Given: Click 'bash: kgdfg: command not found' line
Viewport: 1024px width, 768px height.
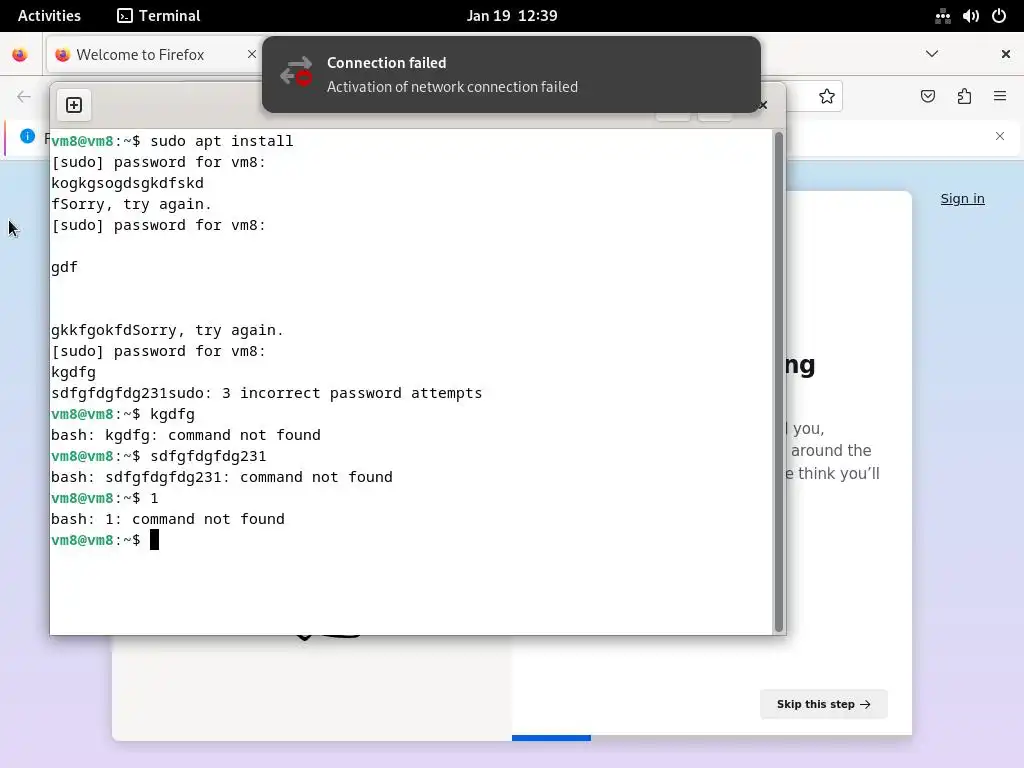Looking at the screenshot, I should point(185,435).
